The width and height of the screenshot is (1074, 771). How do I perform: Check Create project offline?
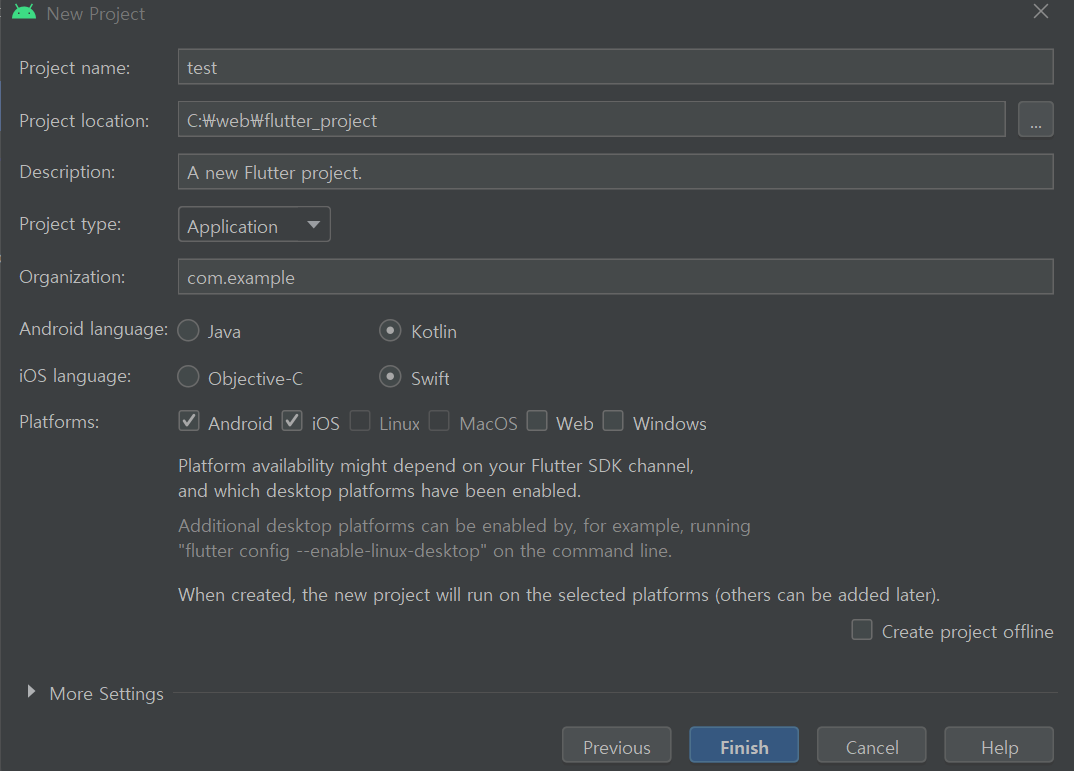[x=862, y=629]
